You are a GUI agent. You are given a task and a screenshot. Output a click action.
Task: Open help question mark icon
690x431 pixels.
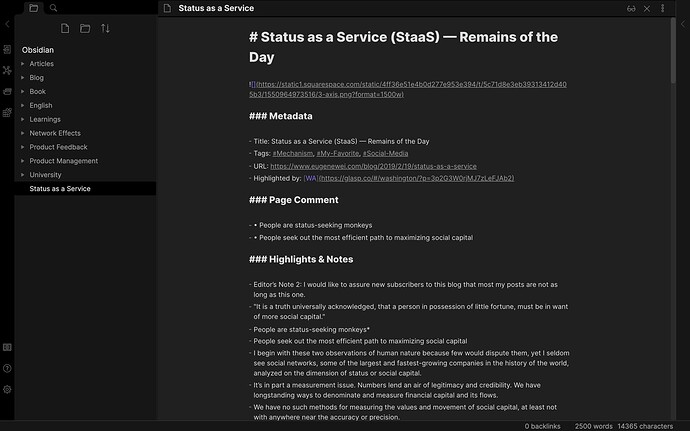point(7,368)
